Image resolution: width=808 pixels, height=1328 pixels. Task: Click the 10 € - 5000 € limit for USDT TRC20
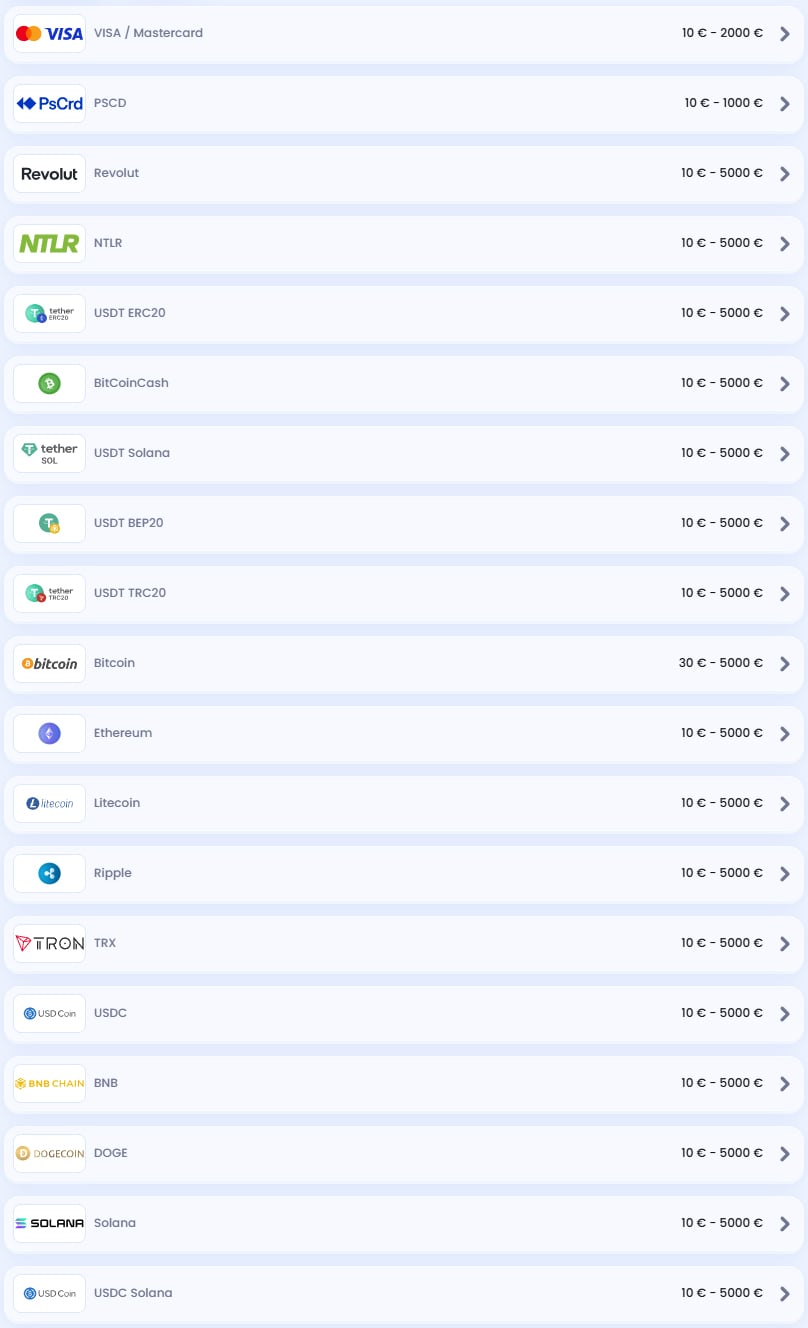(x=722, y=593)
